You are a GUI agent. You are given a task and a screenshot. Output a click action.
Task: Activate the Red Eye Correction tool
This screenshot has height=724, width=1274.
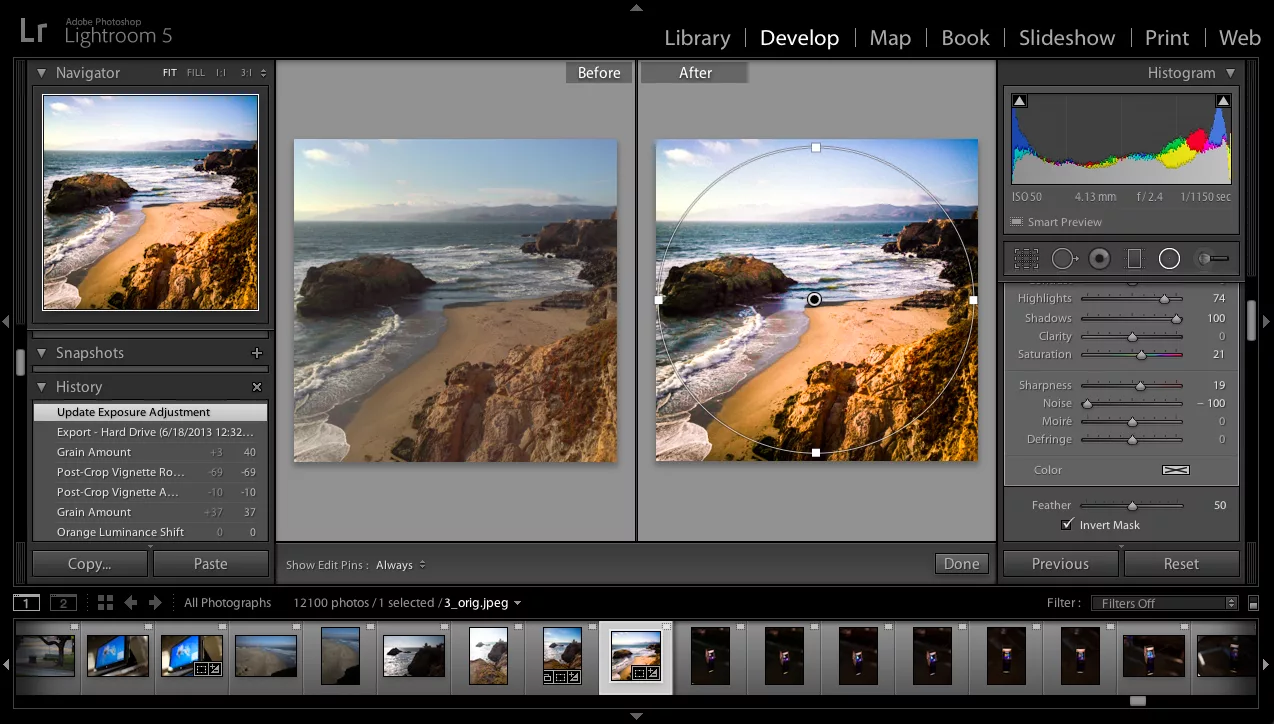[1099, 259]
